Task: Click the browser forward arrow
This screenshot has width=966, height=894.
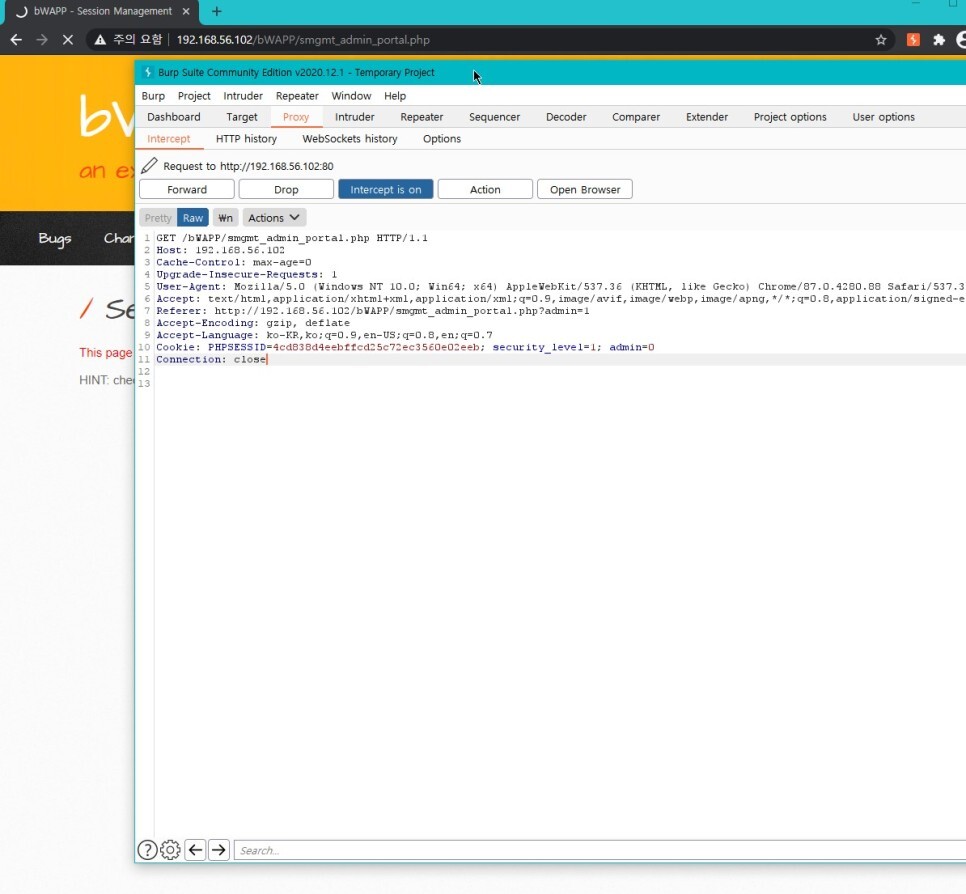Action: click(x=42, y=40)
